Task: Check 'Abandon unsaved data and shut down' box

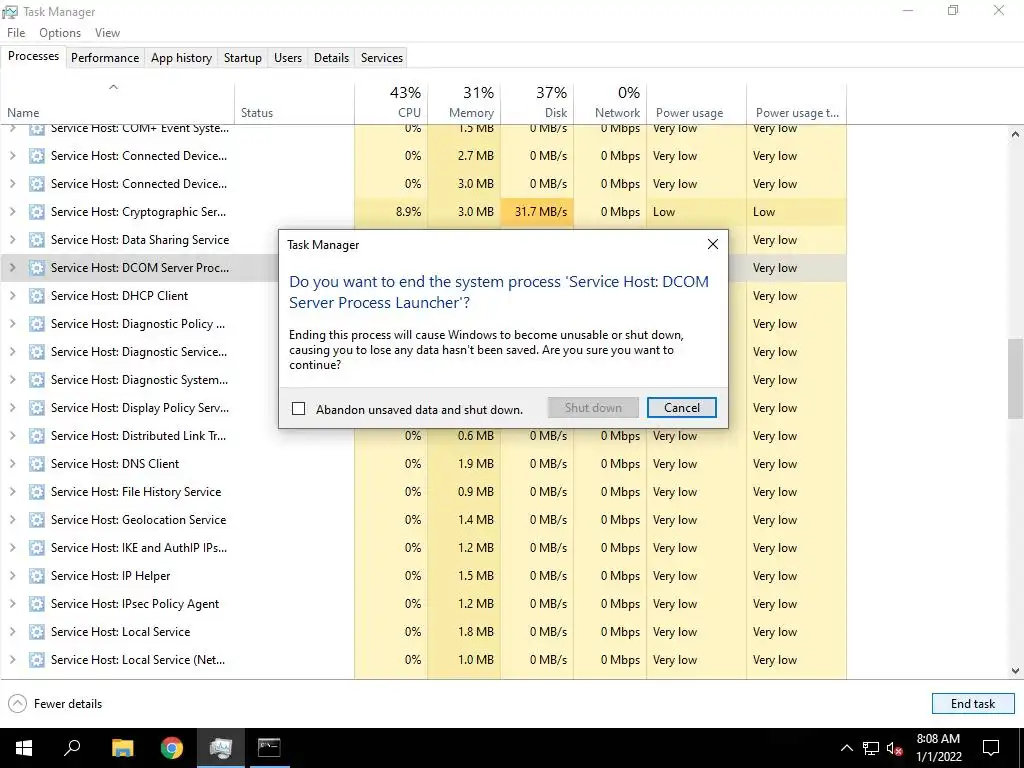Action: click(298, 409)
